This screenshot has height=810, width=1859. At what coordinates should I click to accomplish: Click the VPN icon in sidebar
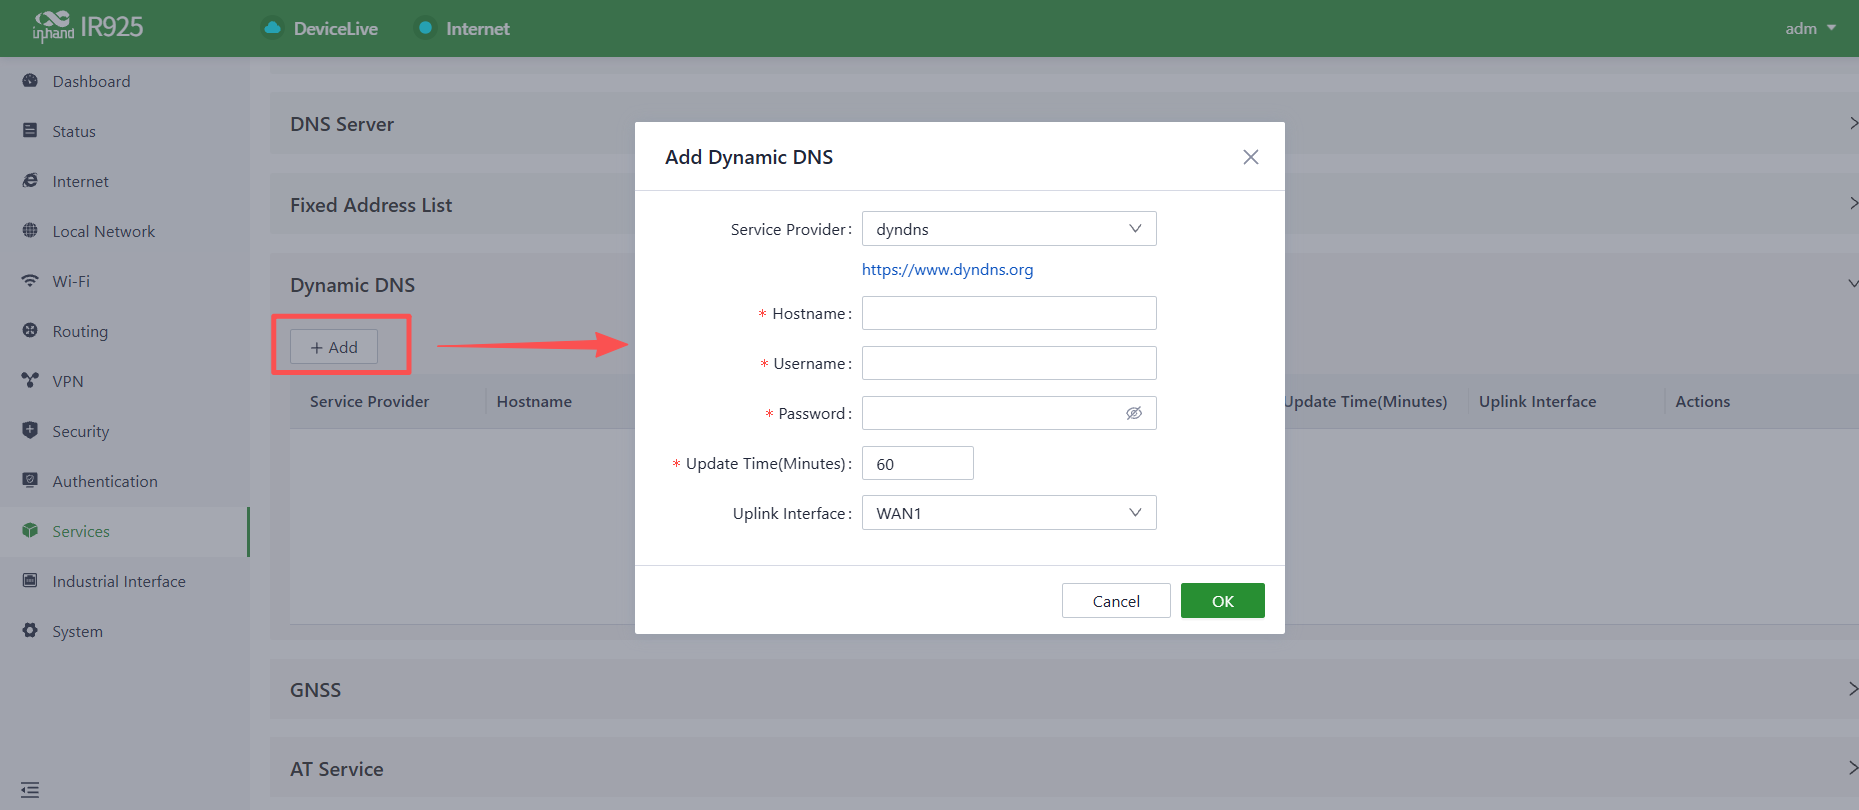pyautogui.click(x=30, y=381)
